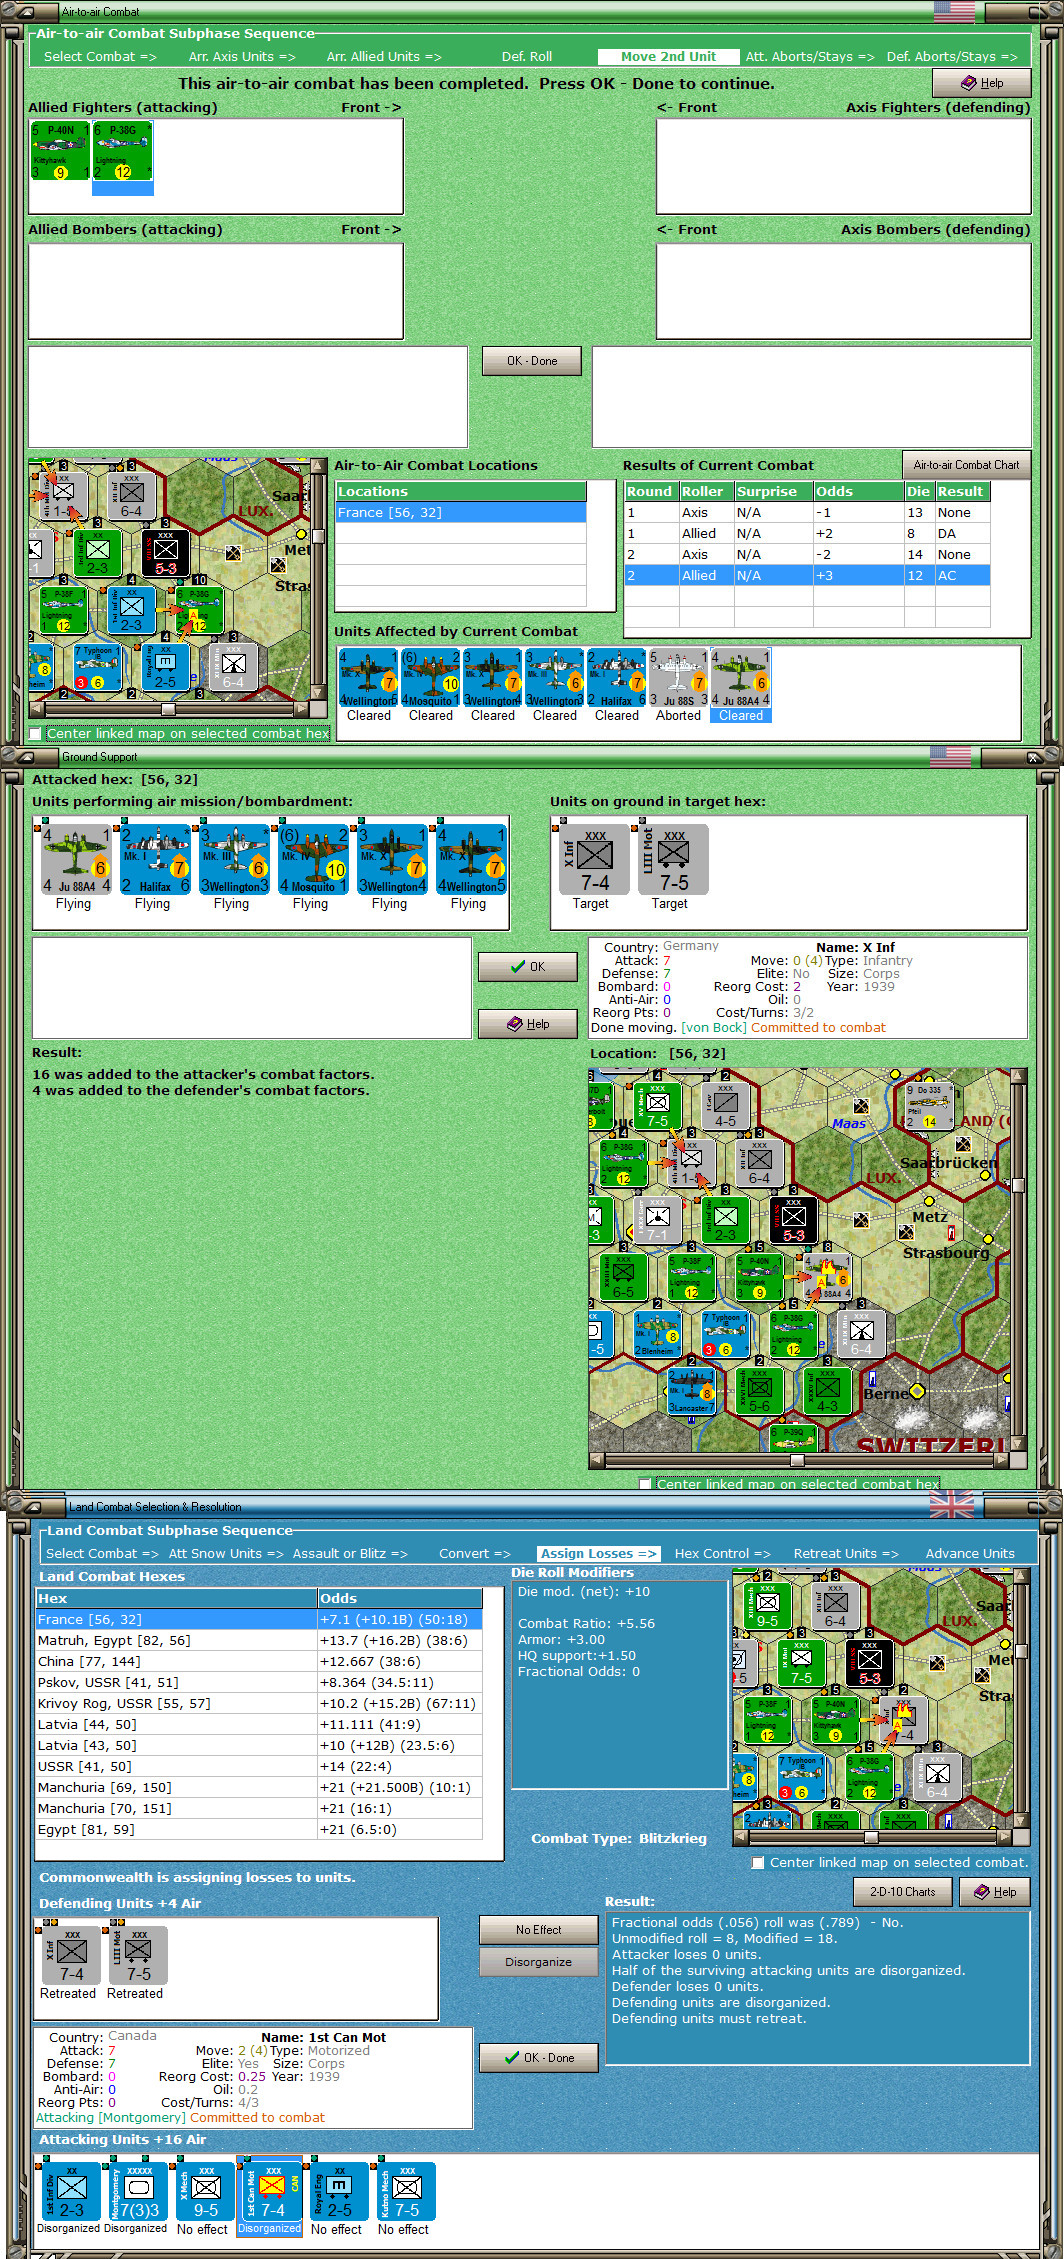Click US flag in Ground Support title bar

click(x=950, y=756)
